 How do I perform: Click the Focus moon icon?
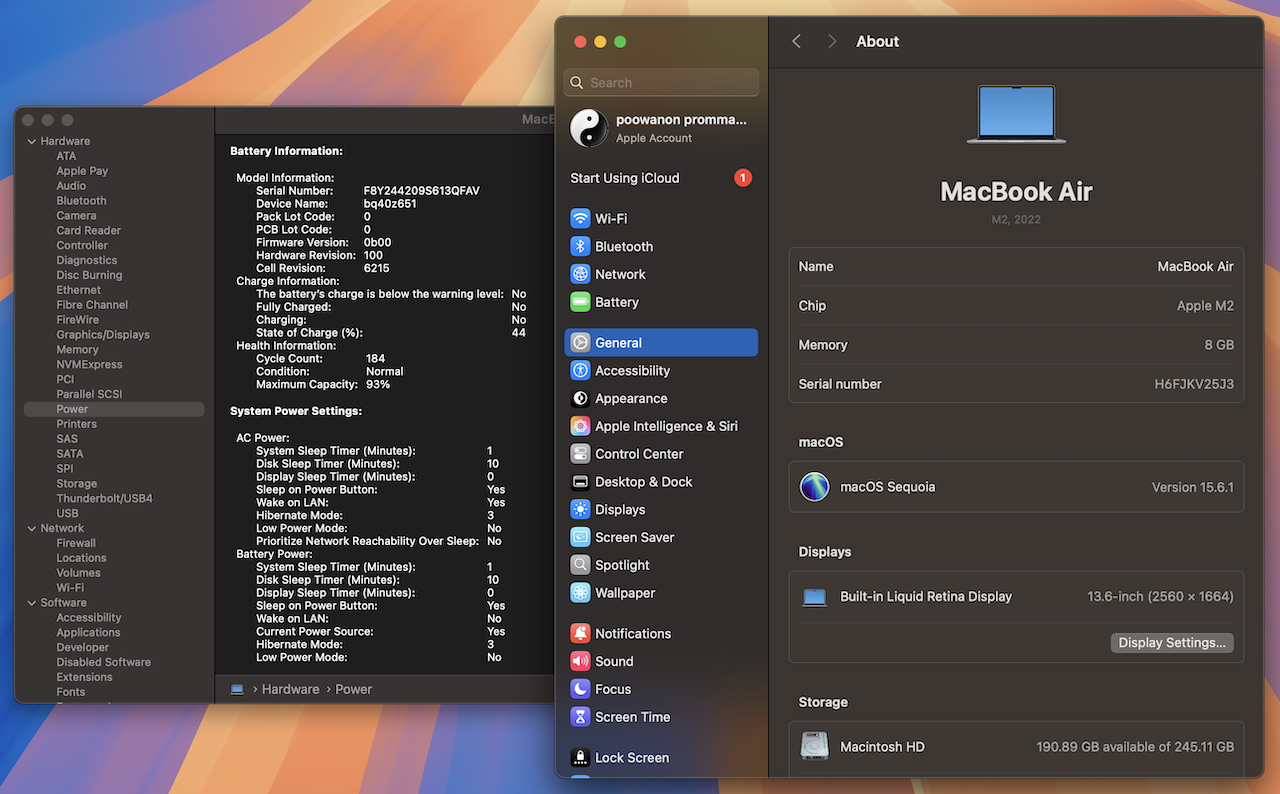pos(580,689)
